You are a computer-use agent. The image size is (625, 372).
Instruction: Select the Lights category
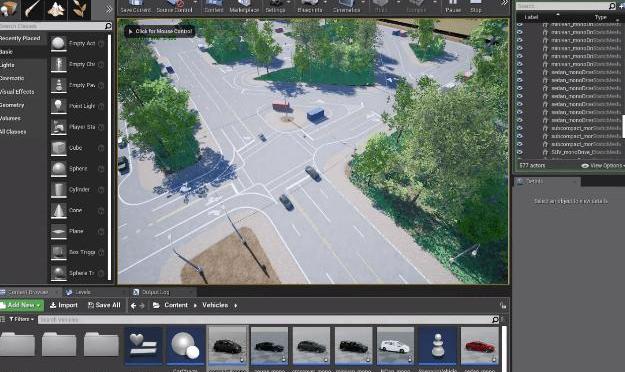pyautogui.click(x=7, y=65)
